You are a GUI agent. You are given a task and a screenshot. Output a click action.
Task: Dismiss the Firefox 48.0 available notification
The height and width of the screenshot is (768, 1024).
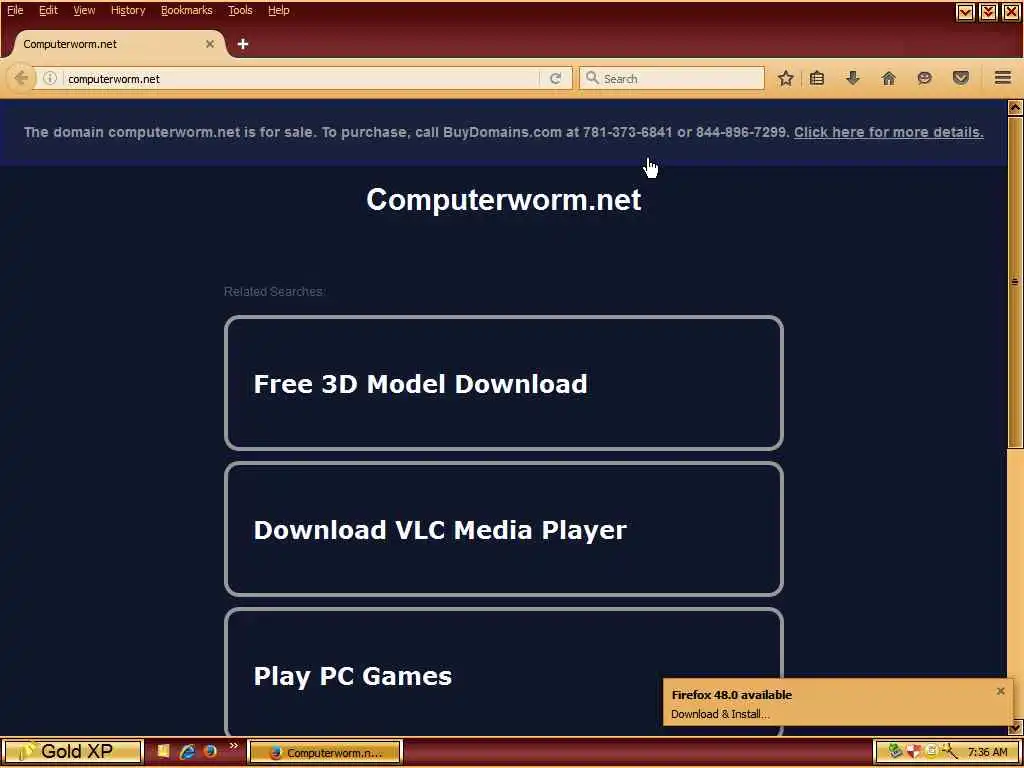[x=1000, y=691]
